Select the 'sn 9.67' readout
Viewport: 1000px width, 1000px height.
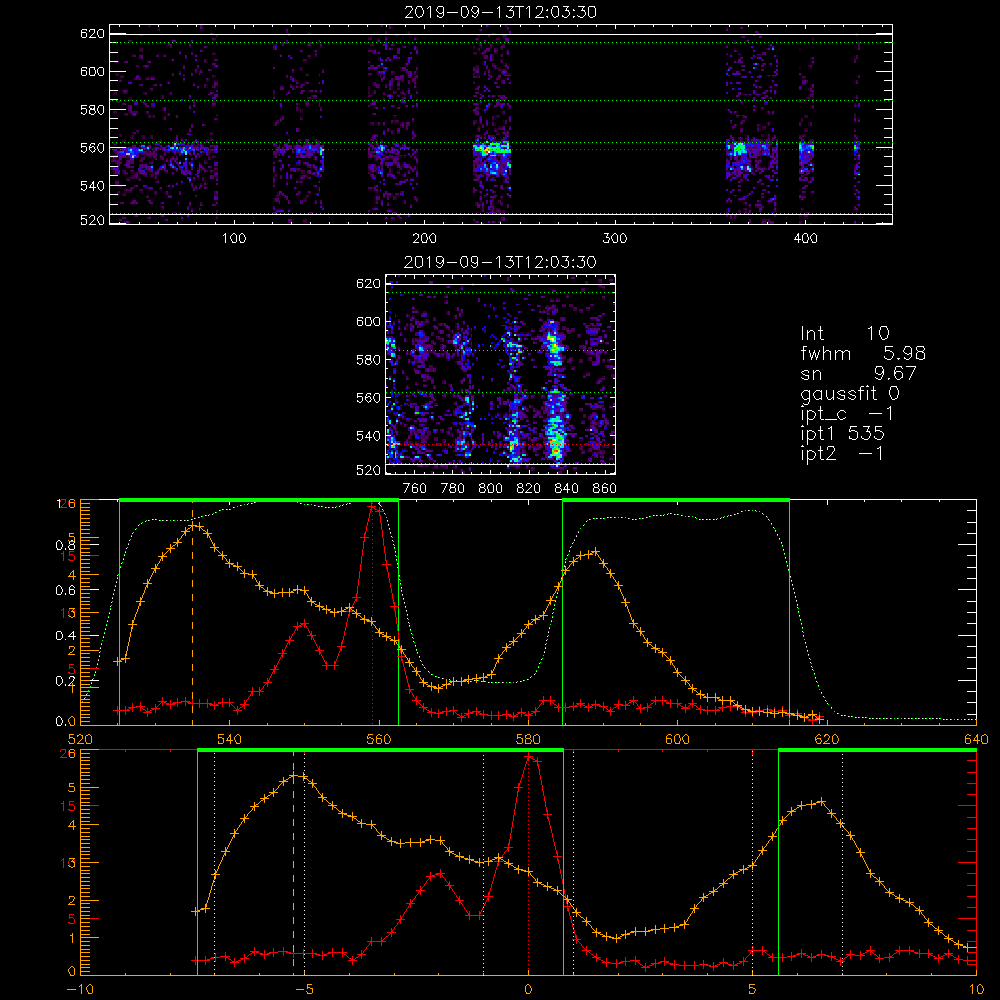pos(858,373)
